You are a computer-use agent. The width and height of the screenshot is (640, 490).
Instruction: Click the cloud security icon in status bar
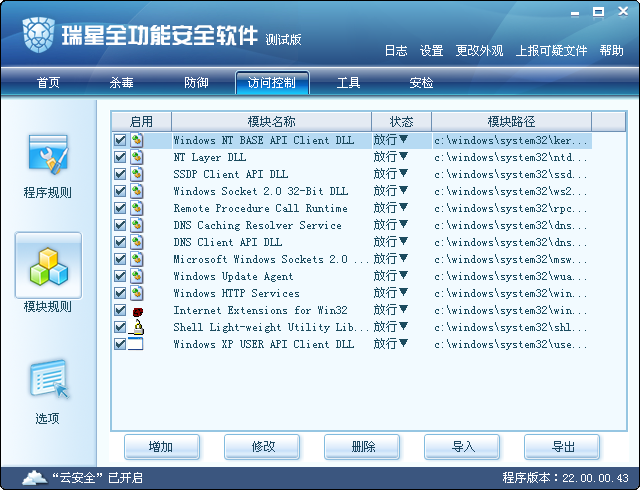35,477
